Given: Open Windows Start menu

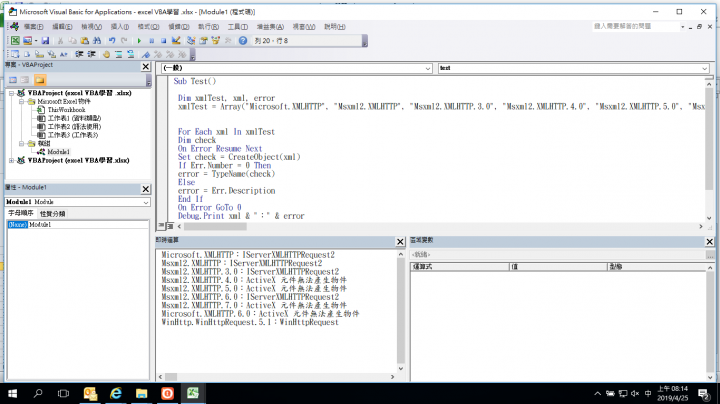Looking at the screenshot, I should pos(12,393).
